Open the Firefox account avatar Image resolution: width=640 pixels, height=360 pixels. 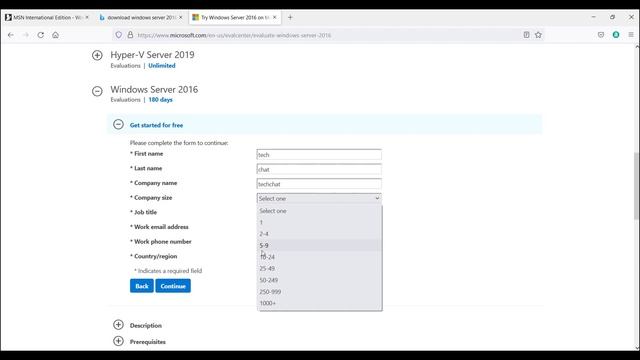tap(616, 35)
